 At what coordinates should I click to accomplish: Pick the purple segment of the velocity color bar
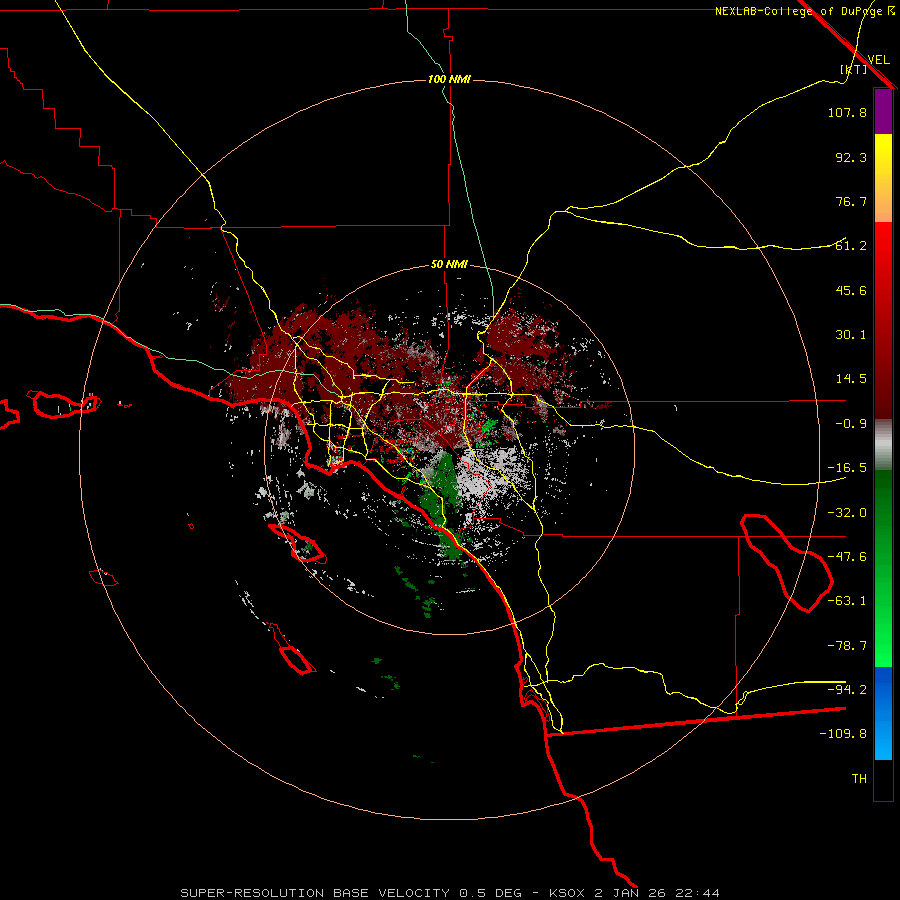(x=883, y=111)
